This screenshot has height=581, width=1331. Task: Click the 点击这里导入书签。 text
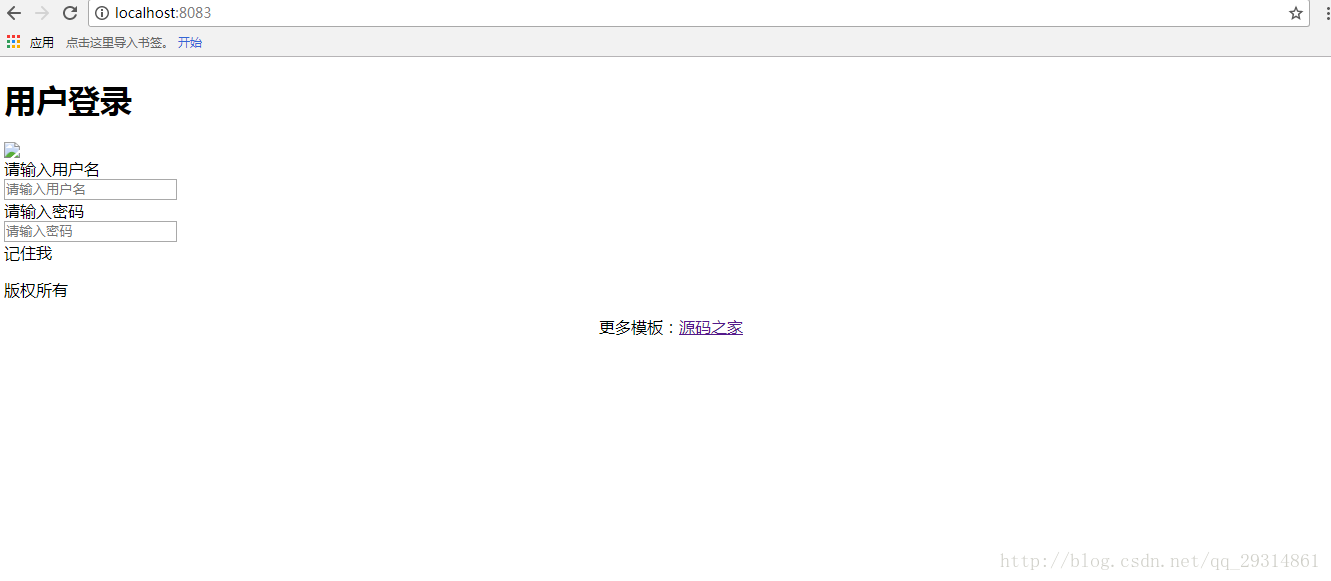[118, 43]
